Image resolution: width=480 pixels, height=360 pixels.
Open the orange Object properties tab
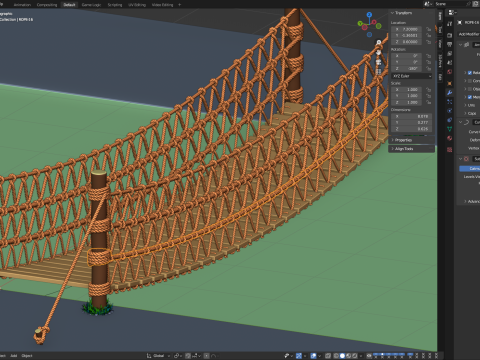tap(450, 83)
